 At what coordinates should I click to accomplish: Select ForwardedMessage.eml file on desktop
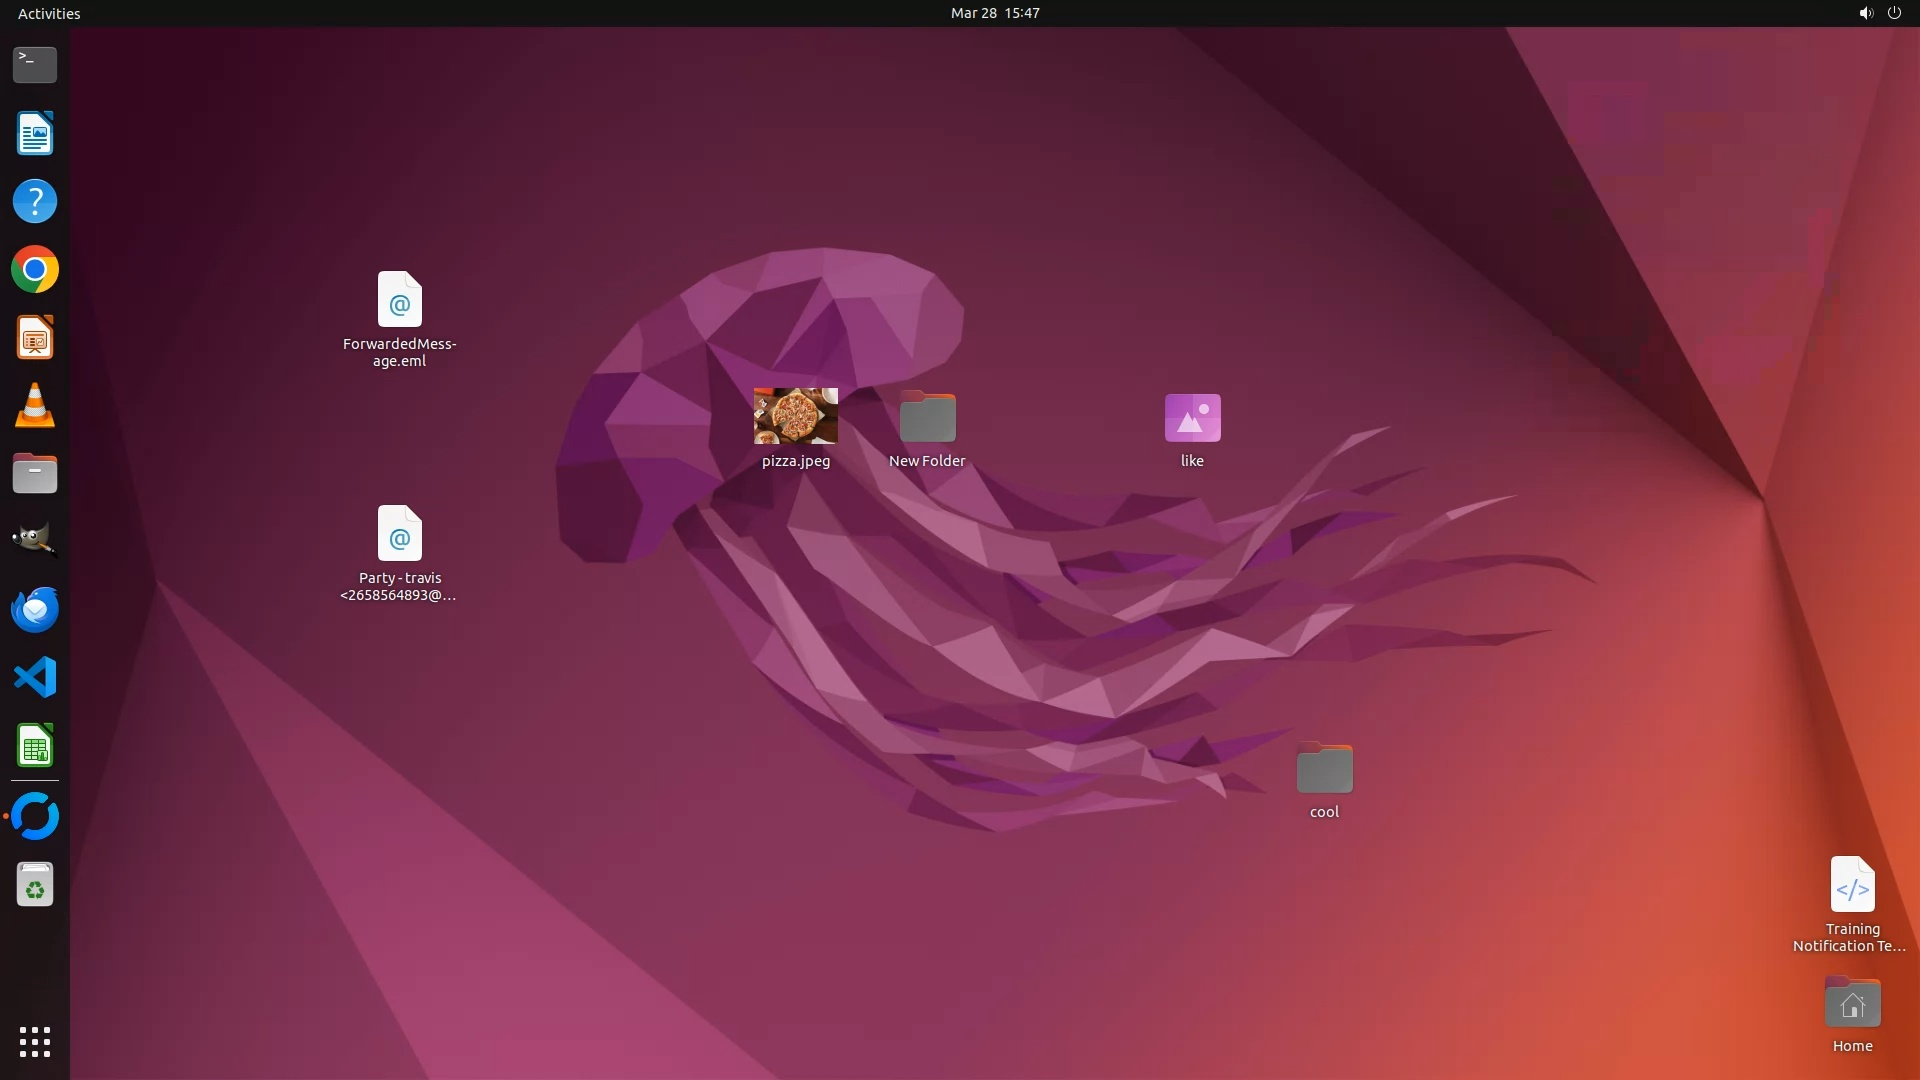pyautogui.click(x=399, y=300)
